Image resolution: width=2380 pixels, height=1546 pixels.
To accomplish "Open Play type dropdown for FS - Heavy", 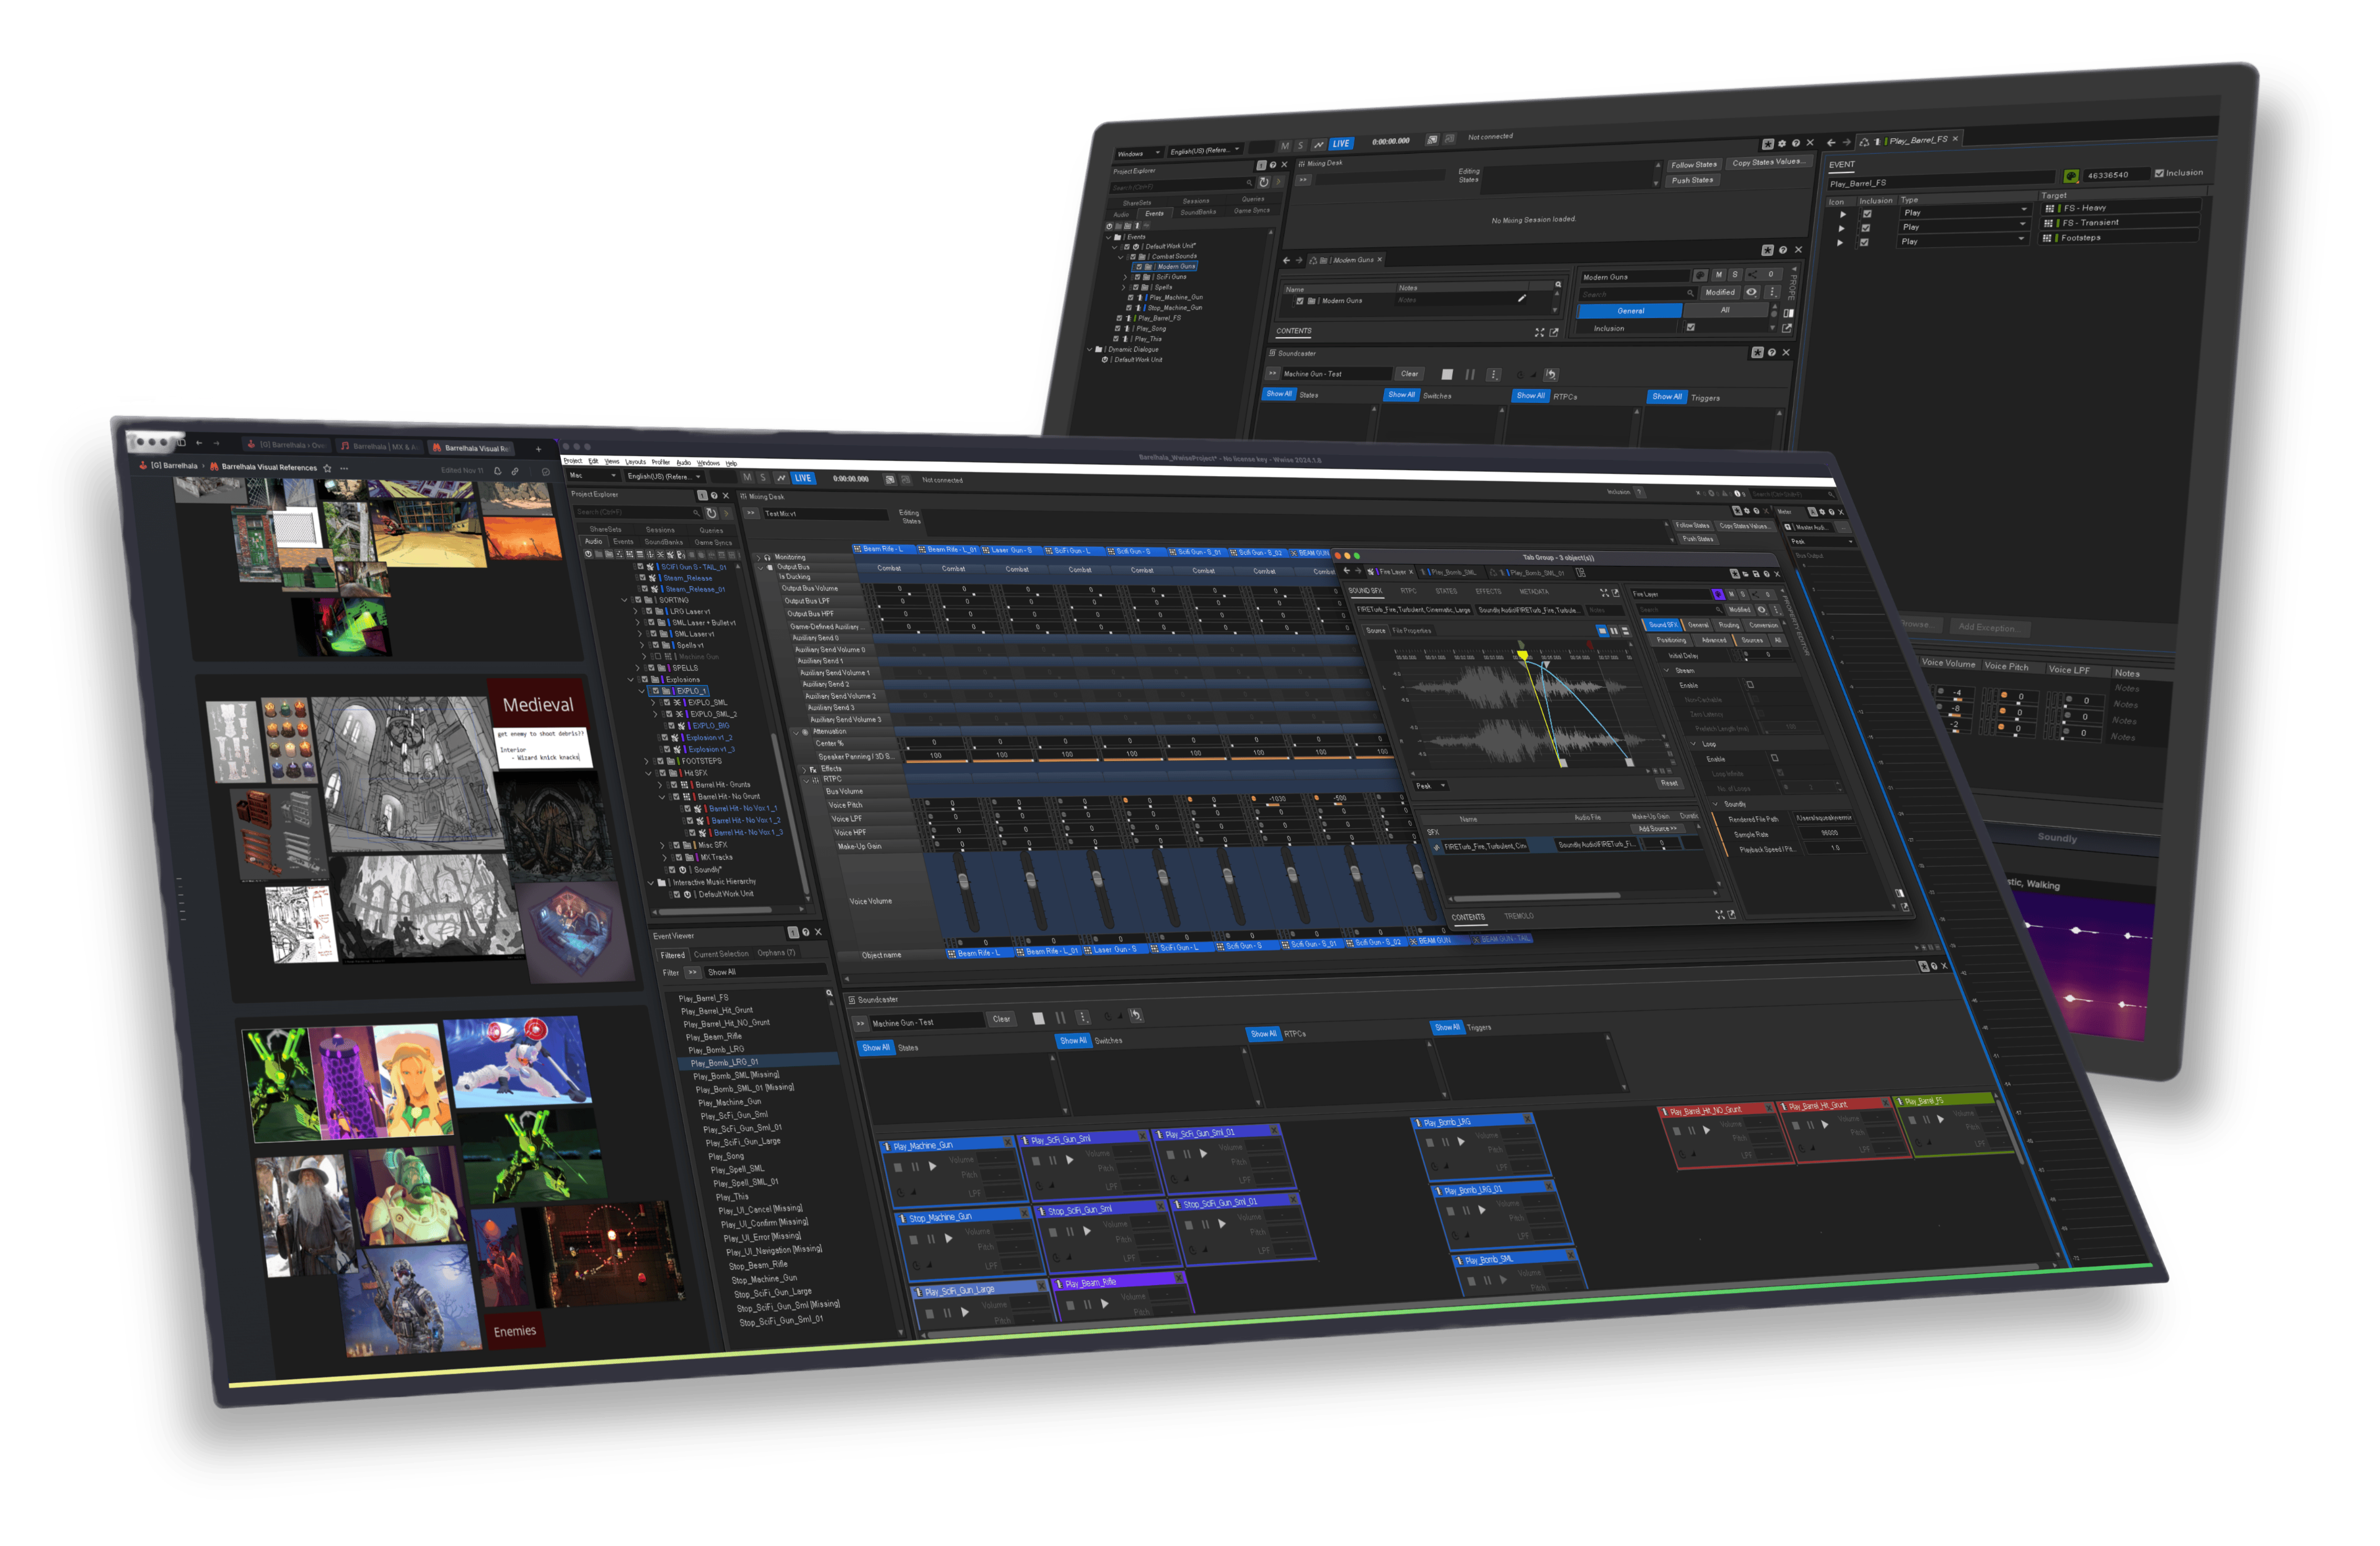I will pos(2024,210).
